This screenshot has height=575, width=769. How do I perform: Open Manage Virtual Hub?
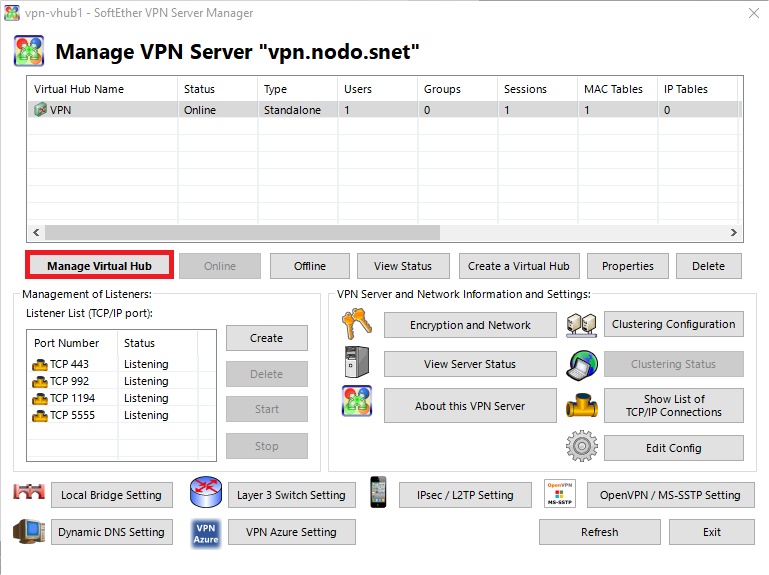point(99,266)
